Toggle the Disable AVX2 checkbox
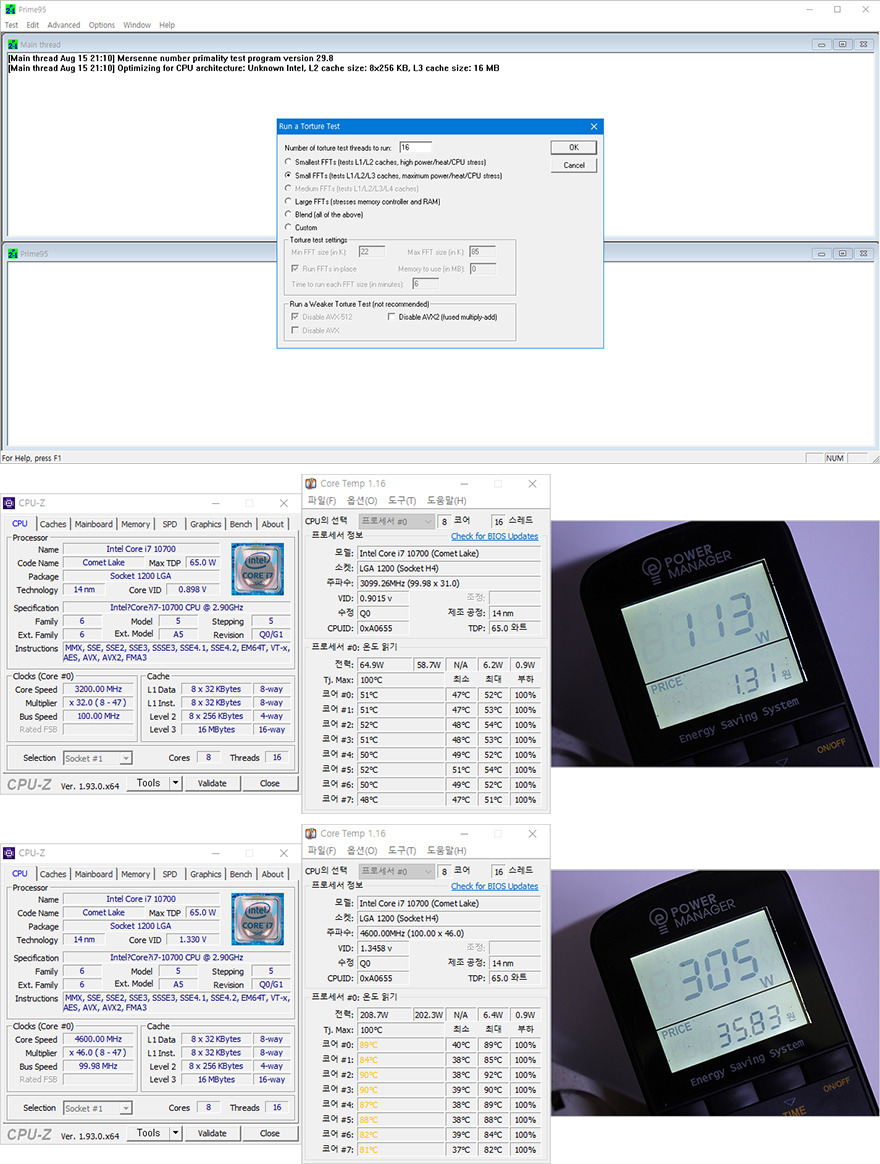The image size is (880, 1164). 391,317
